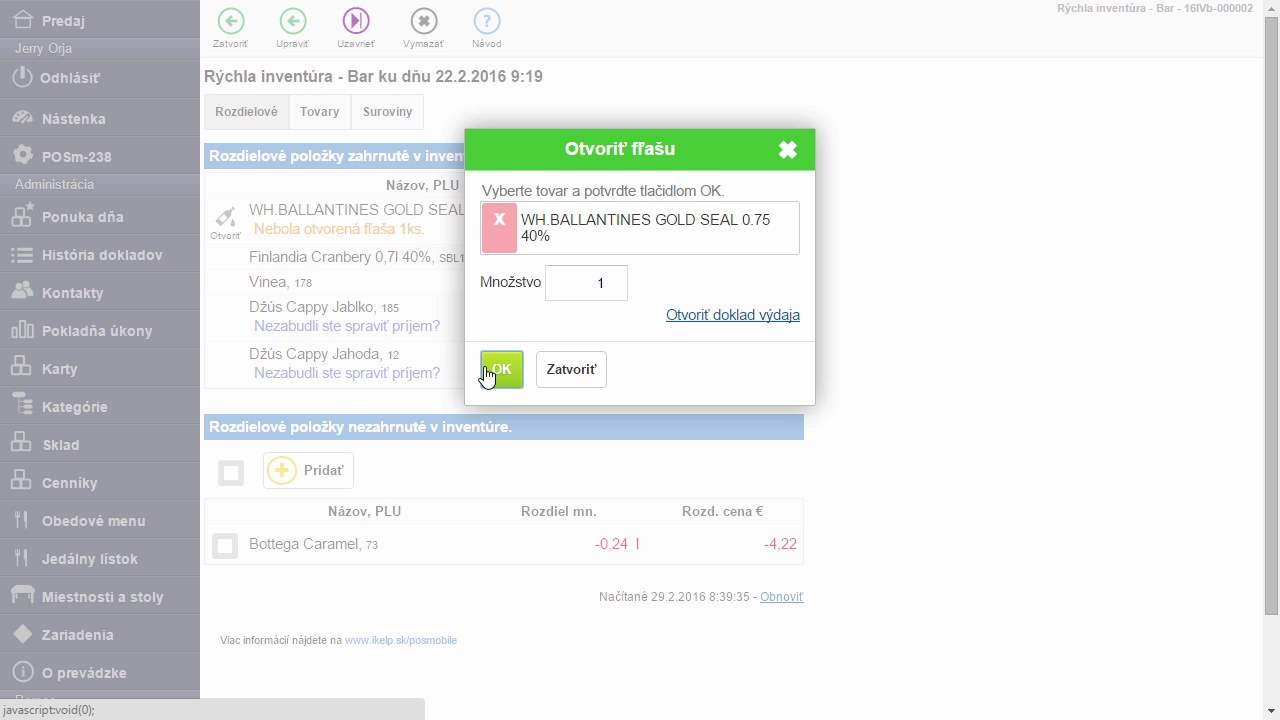Switch to the Suroviny tab
Image resolution: width=1280 pixels, height=720 pixels.
click(388, 112)
